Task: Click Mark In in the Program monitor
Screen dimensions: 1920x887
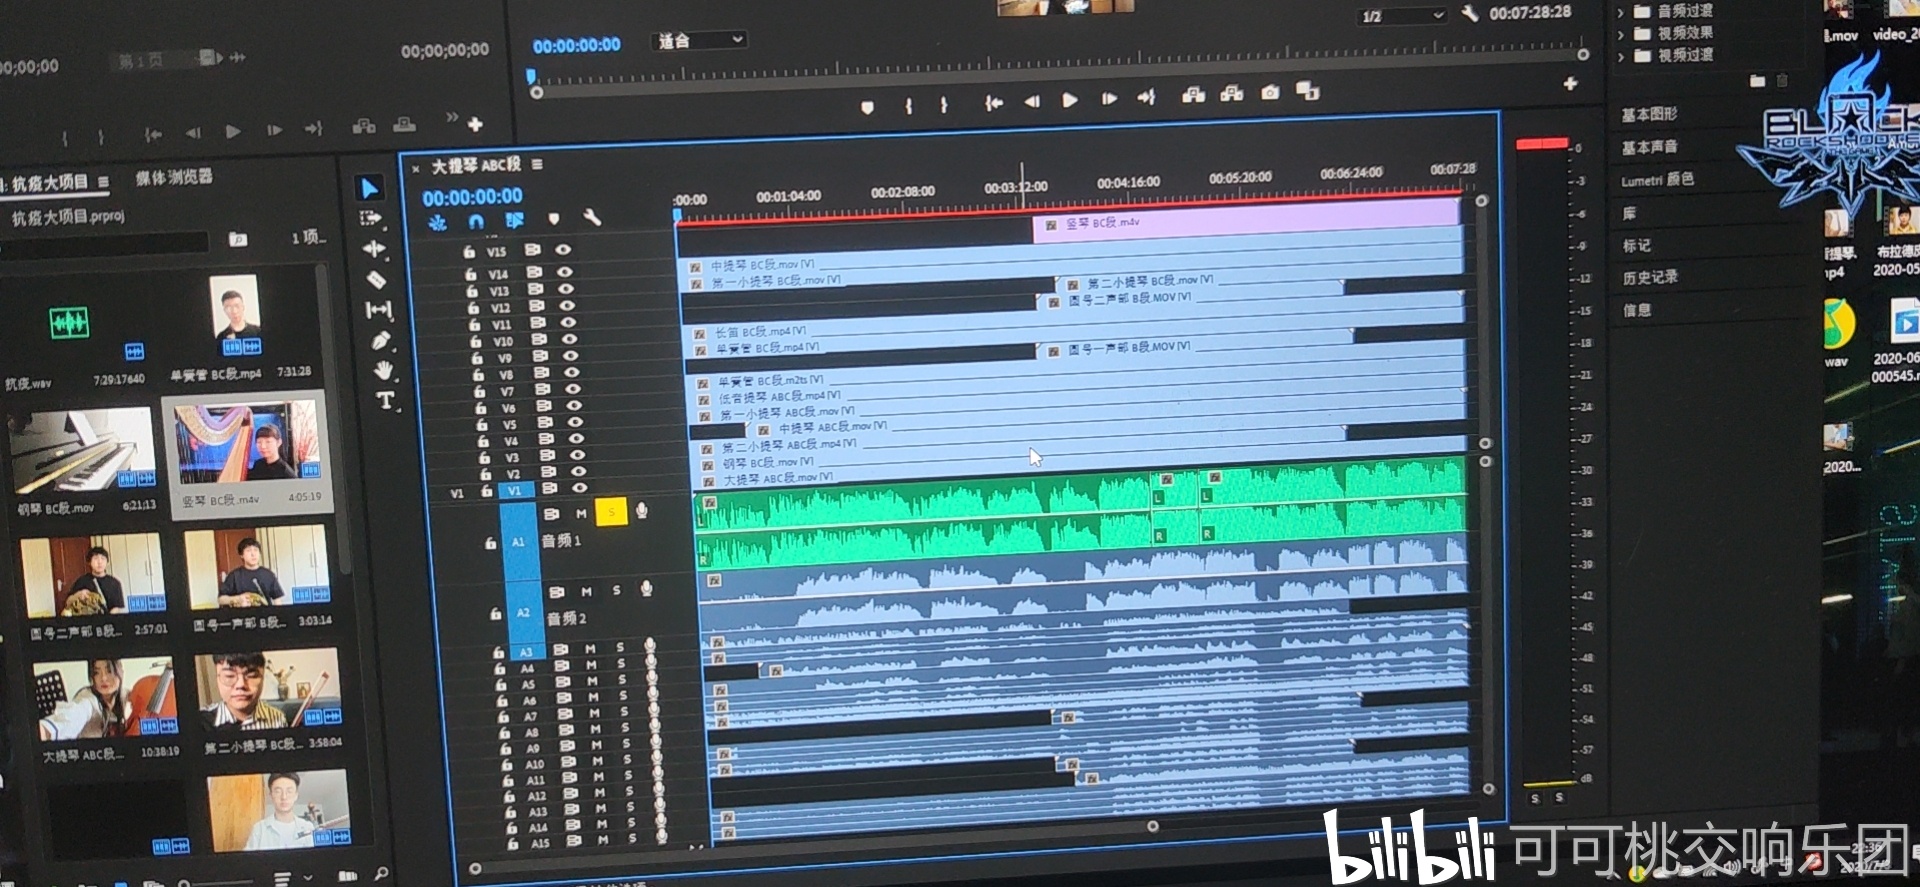Action: (x=909, y=105)
